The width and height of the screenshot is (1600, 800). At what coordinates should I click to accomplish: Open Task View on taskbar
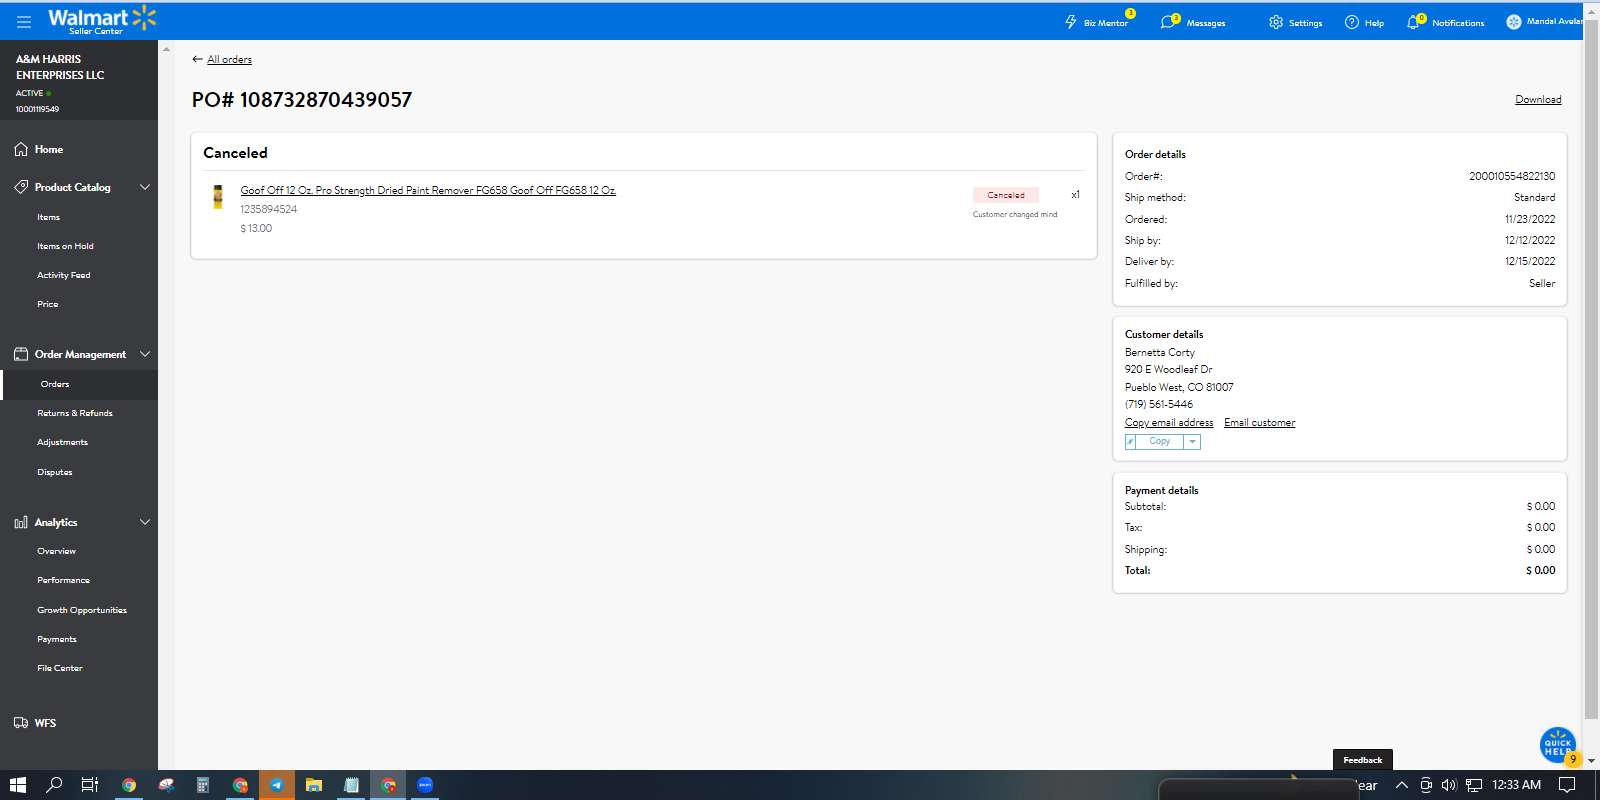point(90,785)
